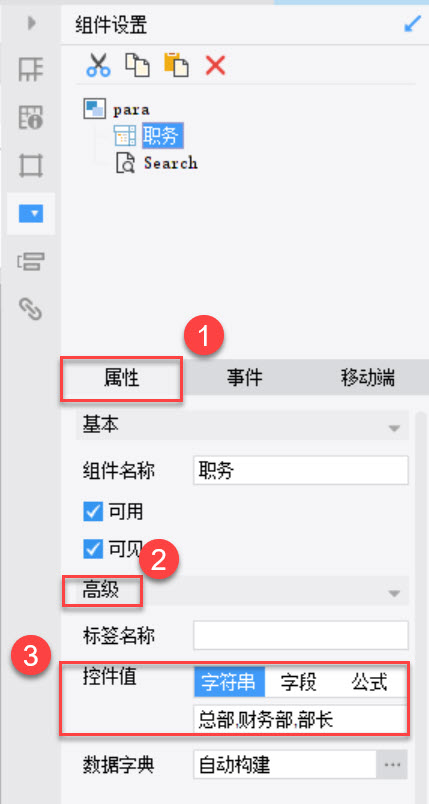Collapse the 高级 section arrow

394,594
